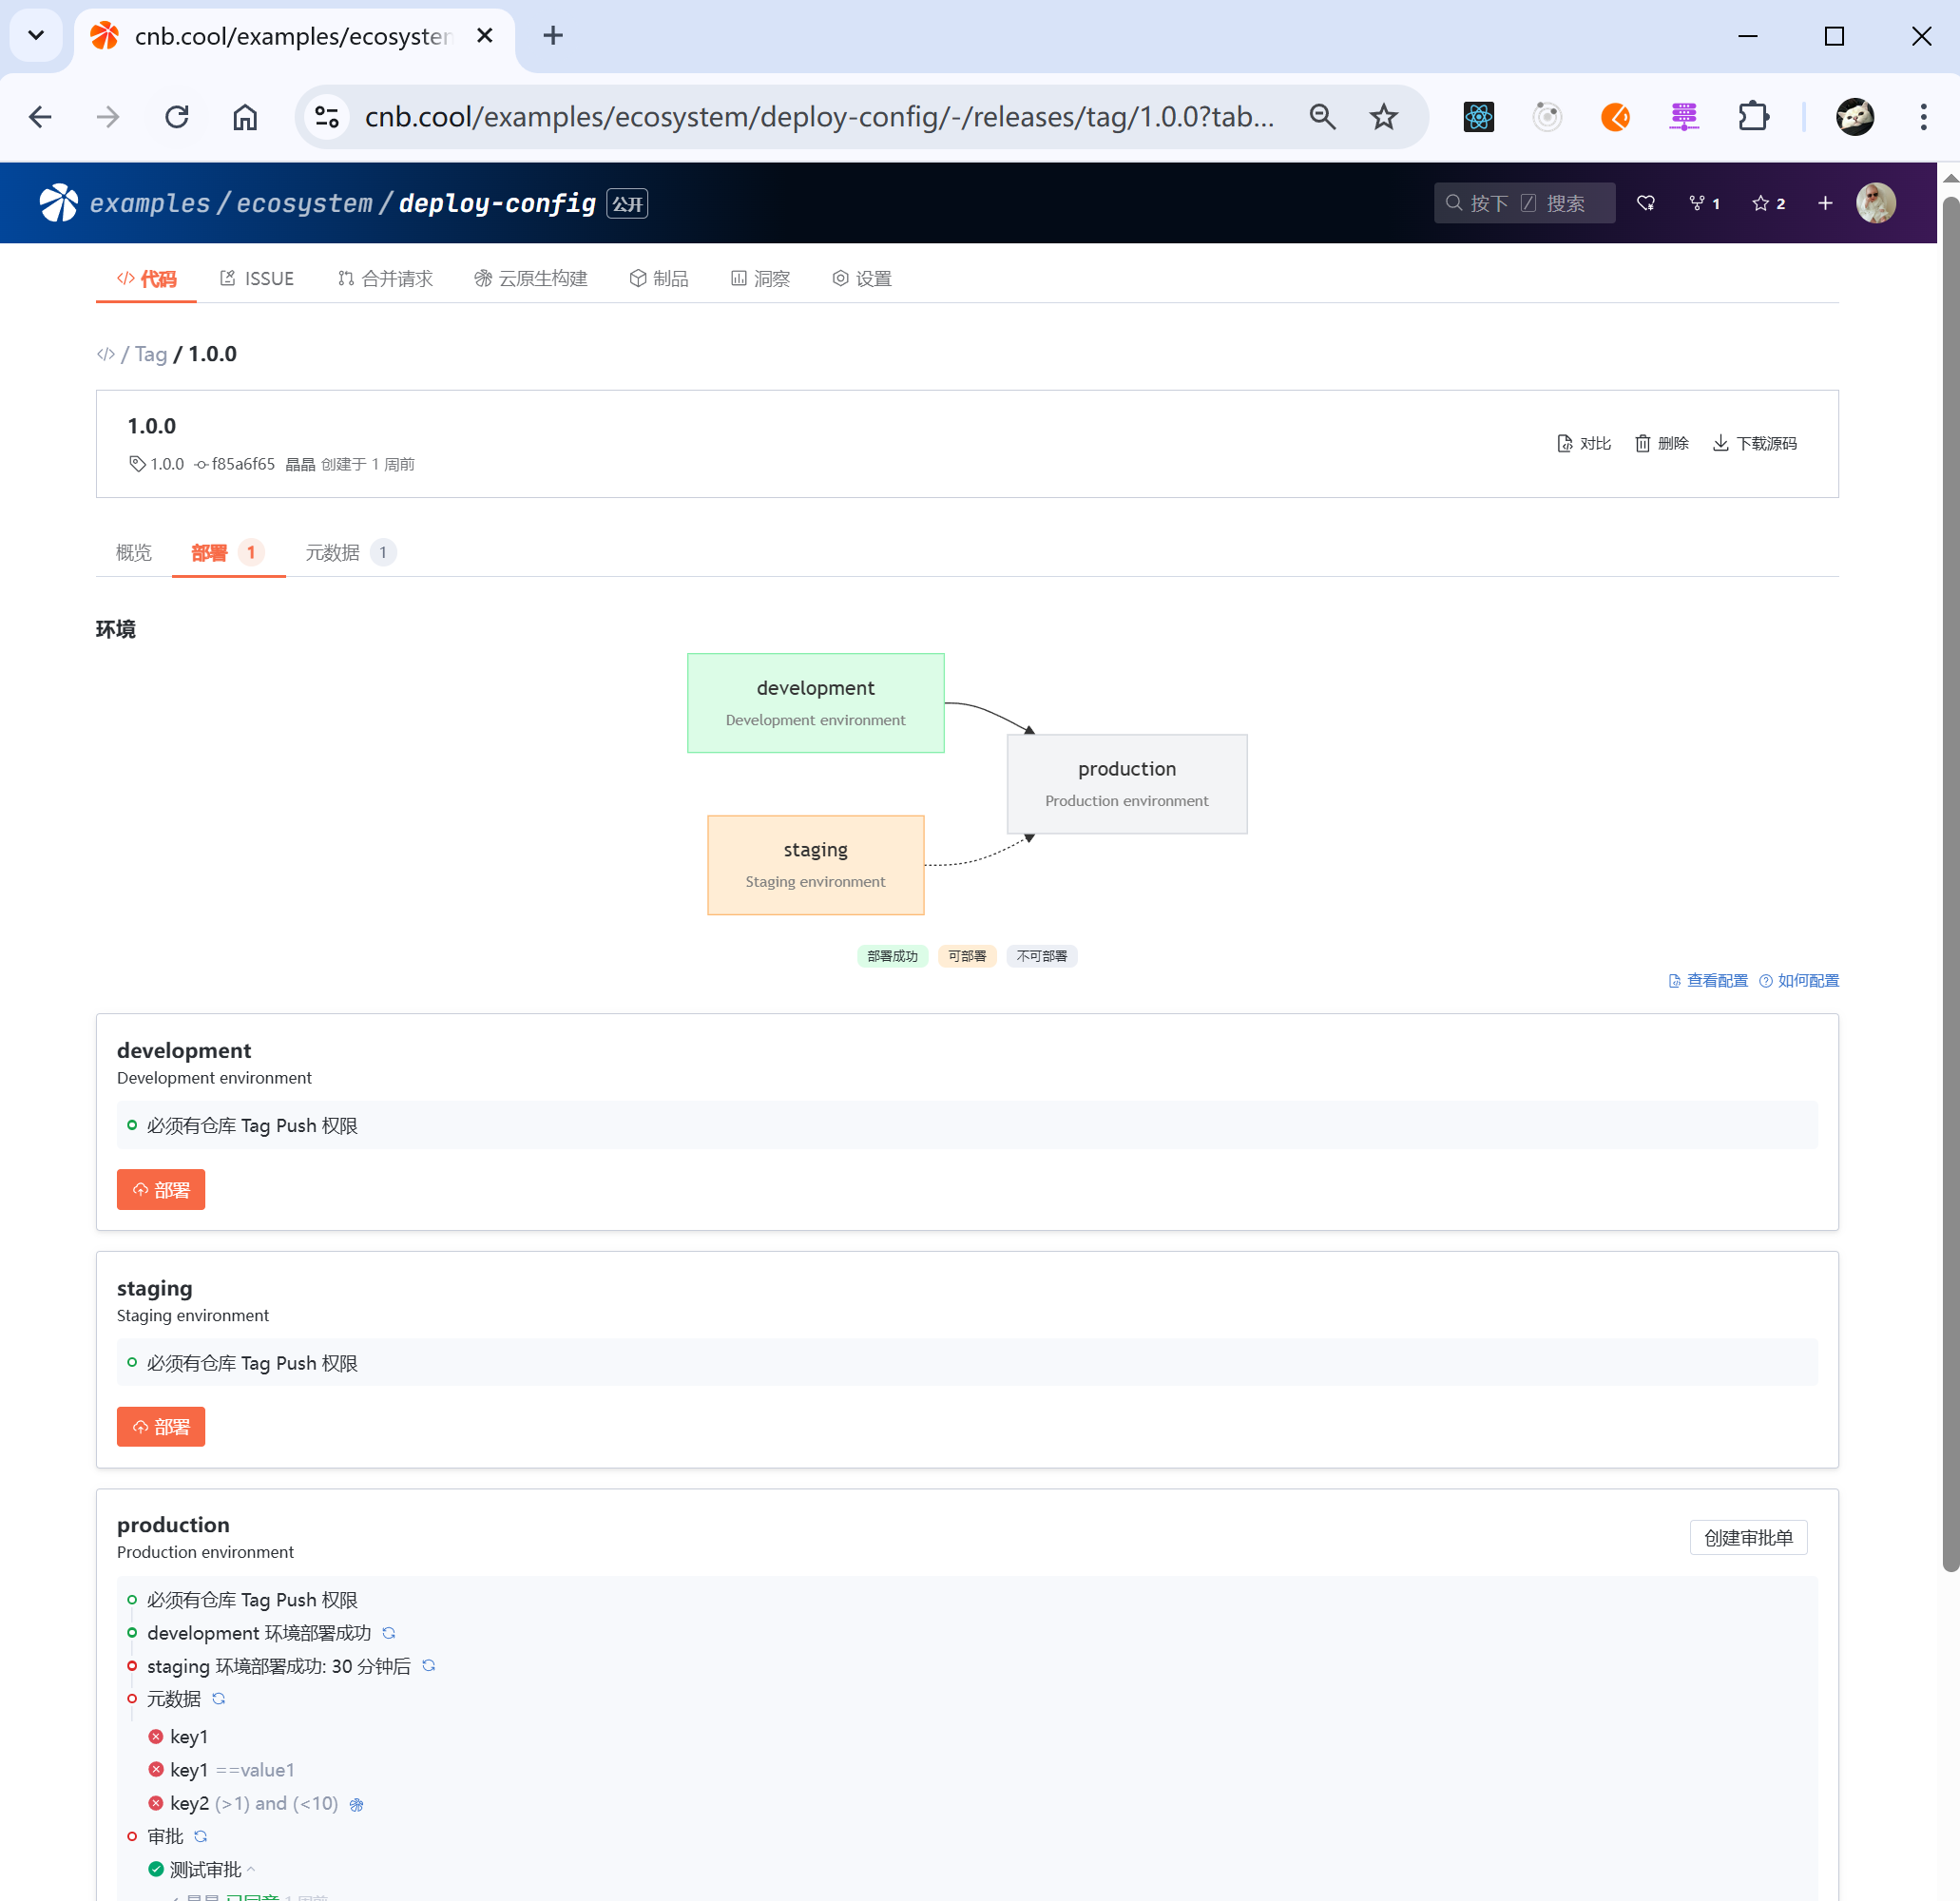Open a new browser tab

tap(553, 36)
